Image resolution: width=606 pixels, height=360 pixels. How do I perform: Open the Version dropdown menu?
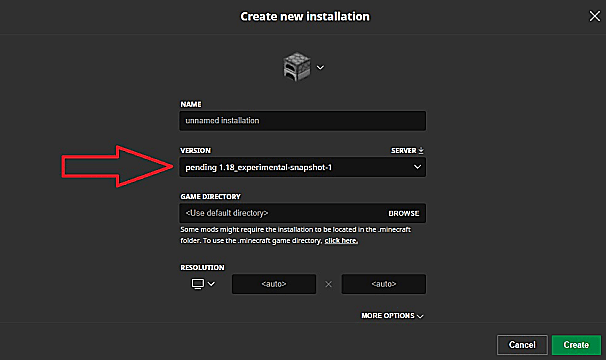(x=303, y=167)
